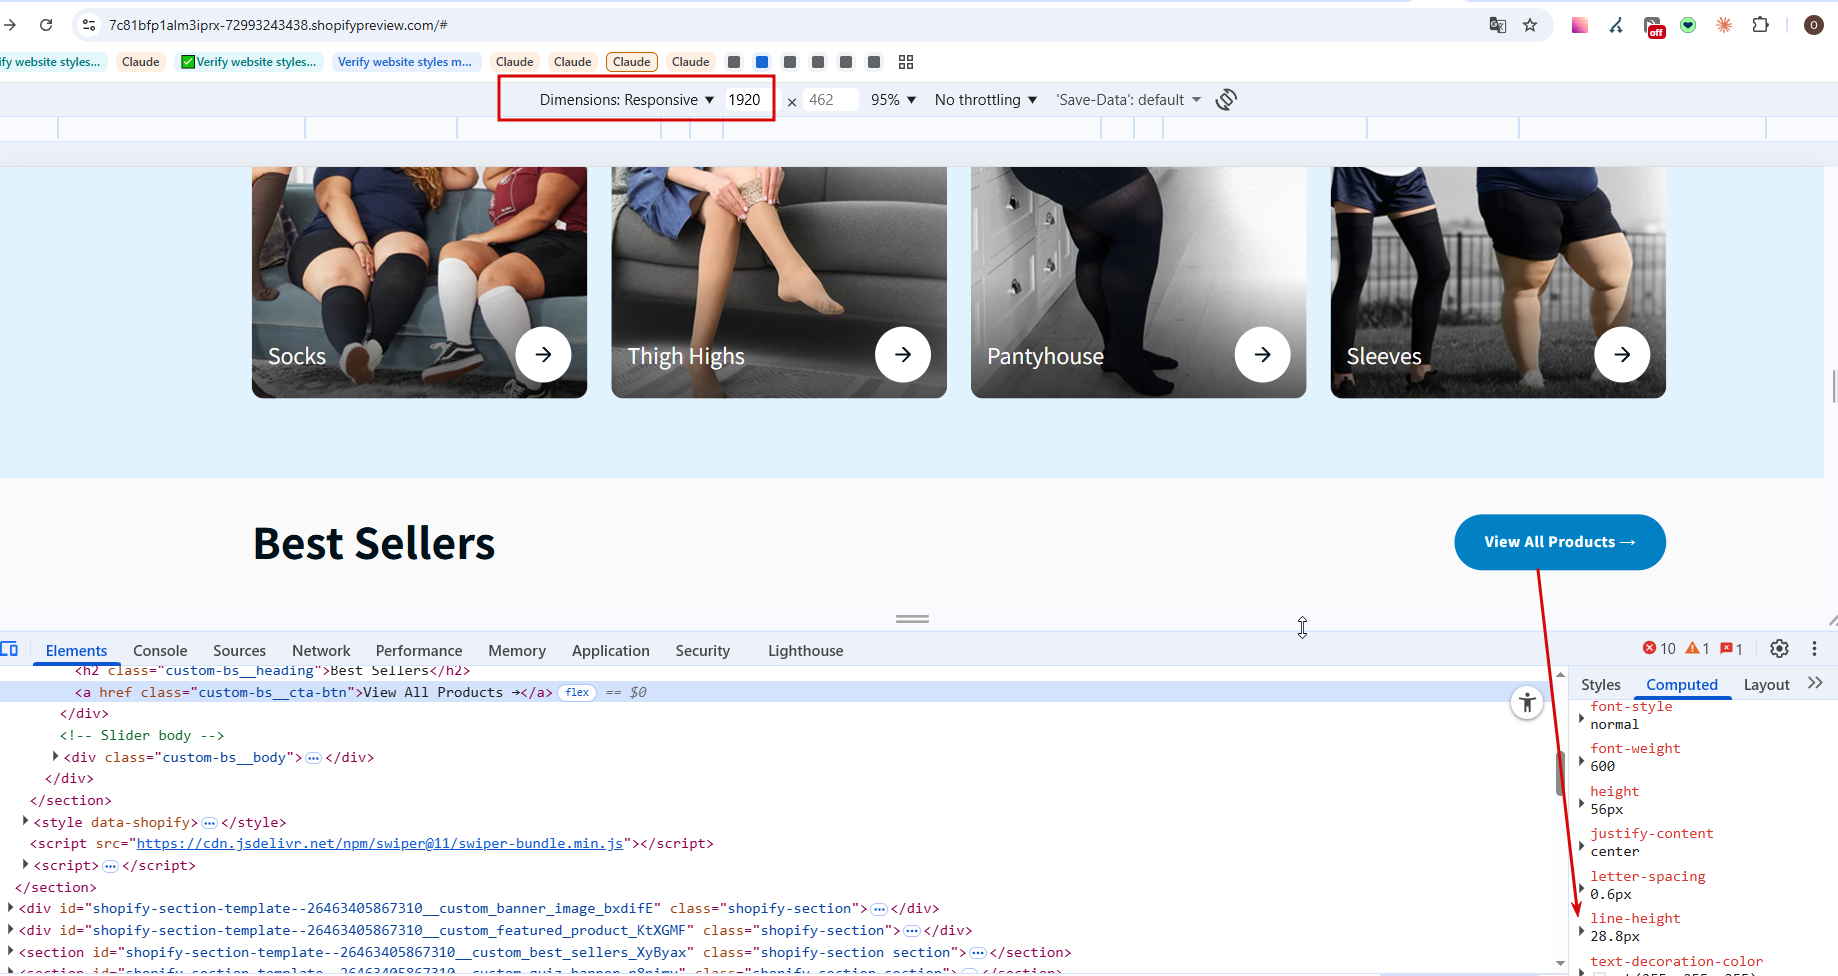Rotate the device viewport orientation
Image resolution: width=1838 pixels, height=976 pixels.
coord(1227,99)
